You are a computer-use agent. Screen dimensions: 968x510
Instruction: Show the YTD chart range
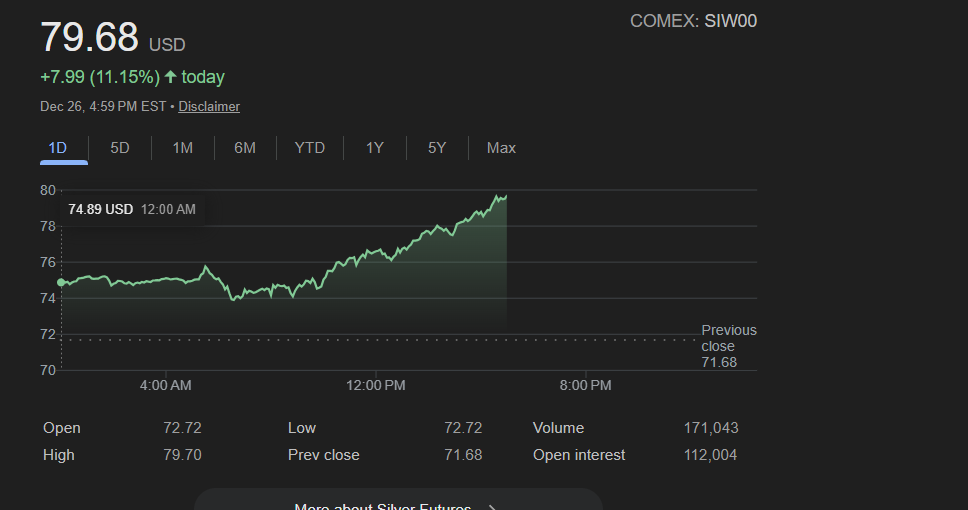[310, 148]
